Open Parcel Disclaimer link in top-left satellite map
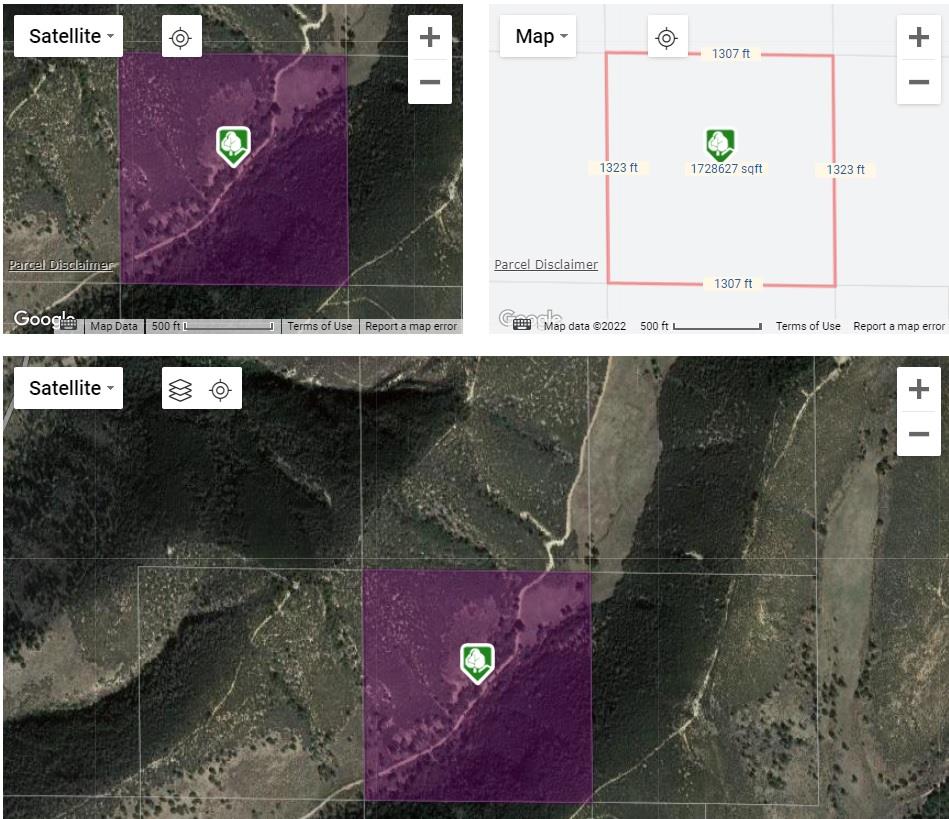949x819 pixels. coord(61,265)
